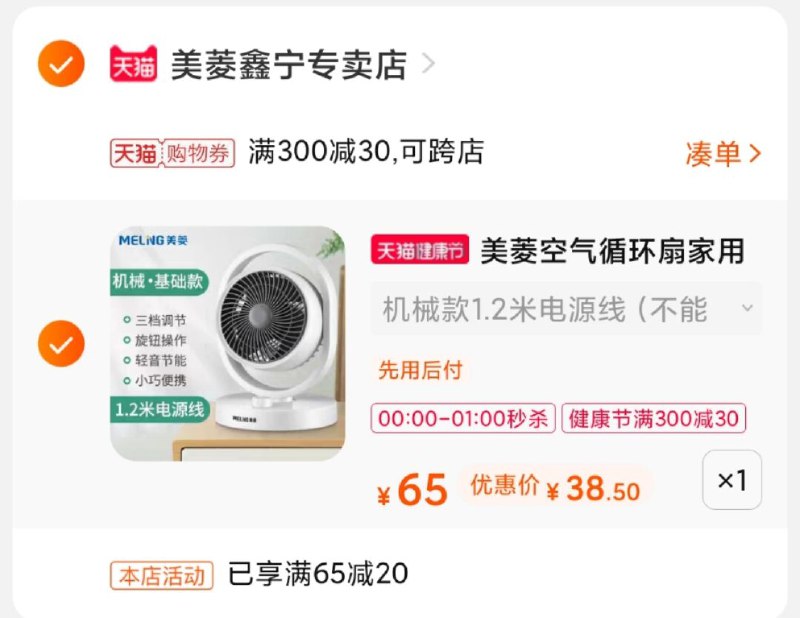Click the red 天猫 logo icon
The width and height of the screenshot is (800, 618).
134,64
